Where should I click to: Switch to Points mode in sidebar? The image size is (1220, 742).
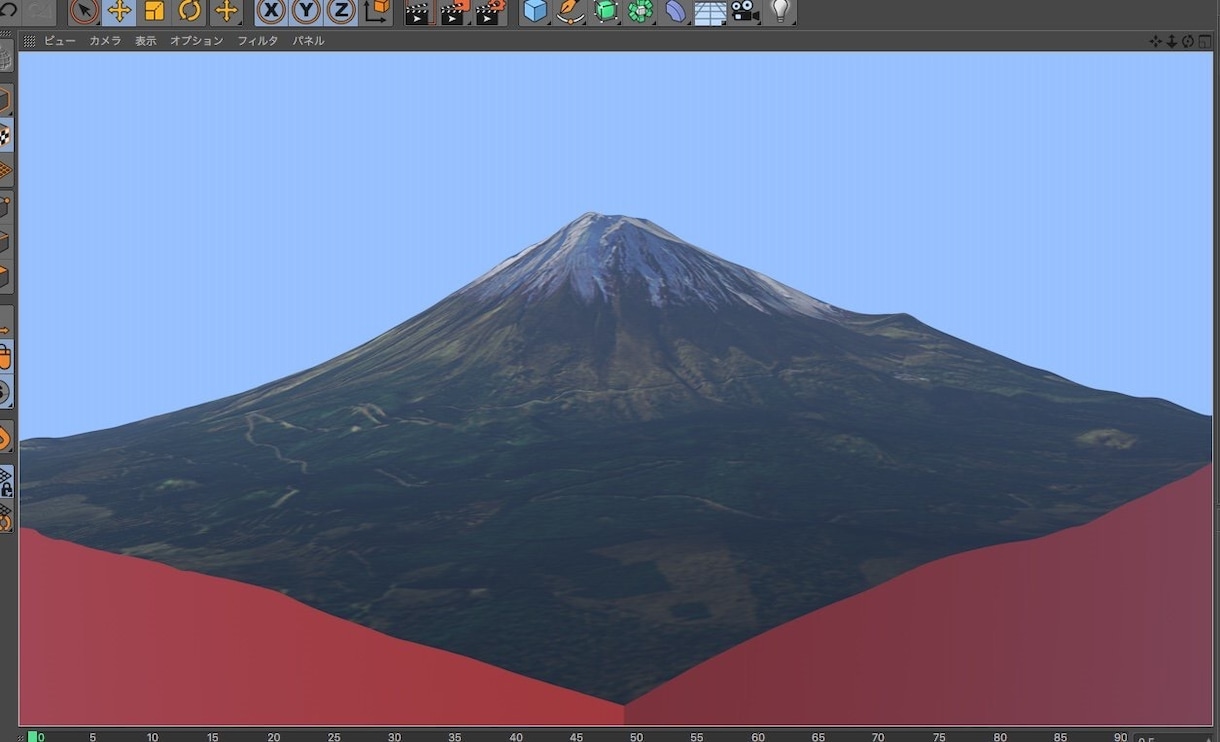(x=6, y=206)
